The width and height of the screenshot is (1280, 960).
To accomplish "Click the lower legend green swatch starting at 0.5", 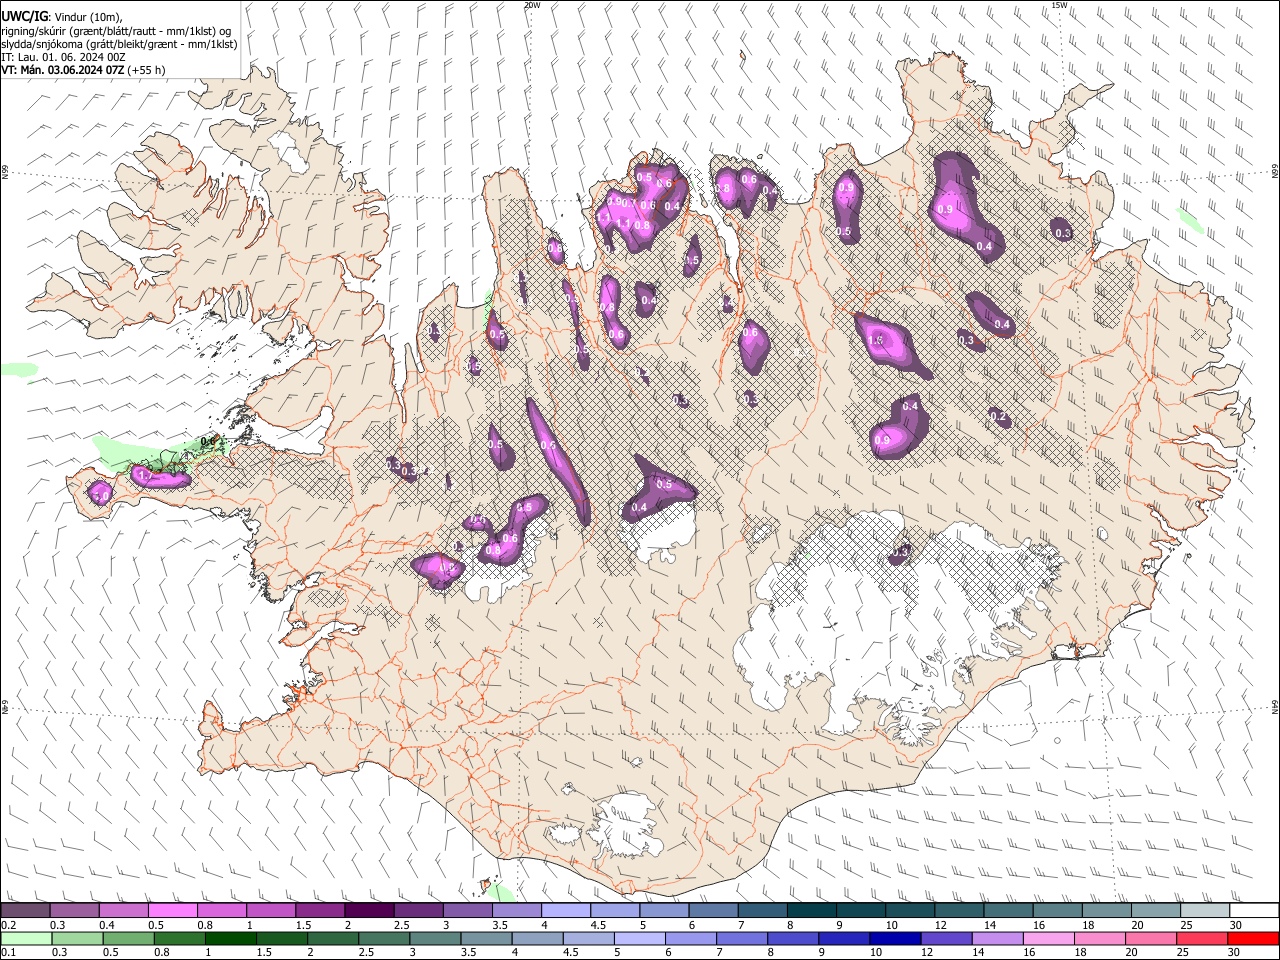I will tap(128, 938).
